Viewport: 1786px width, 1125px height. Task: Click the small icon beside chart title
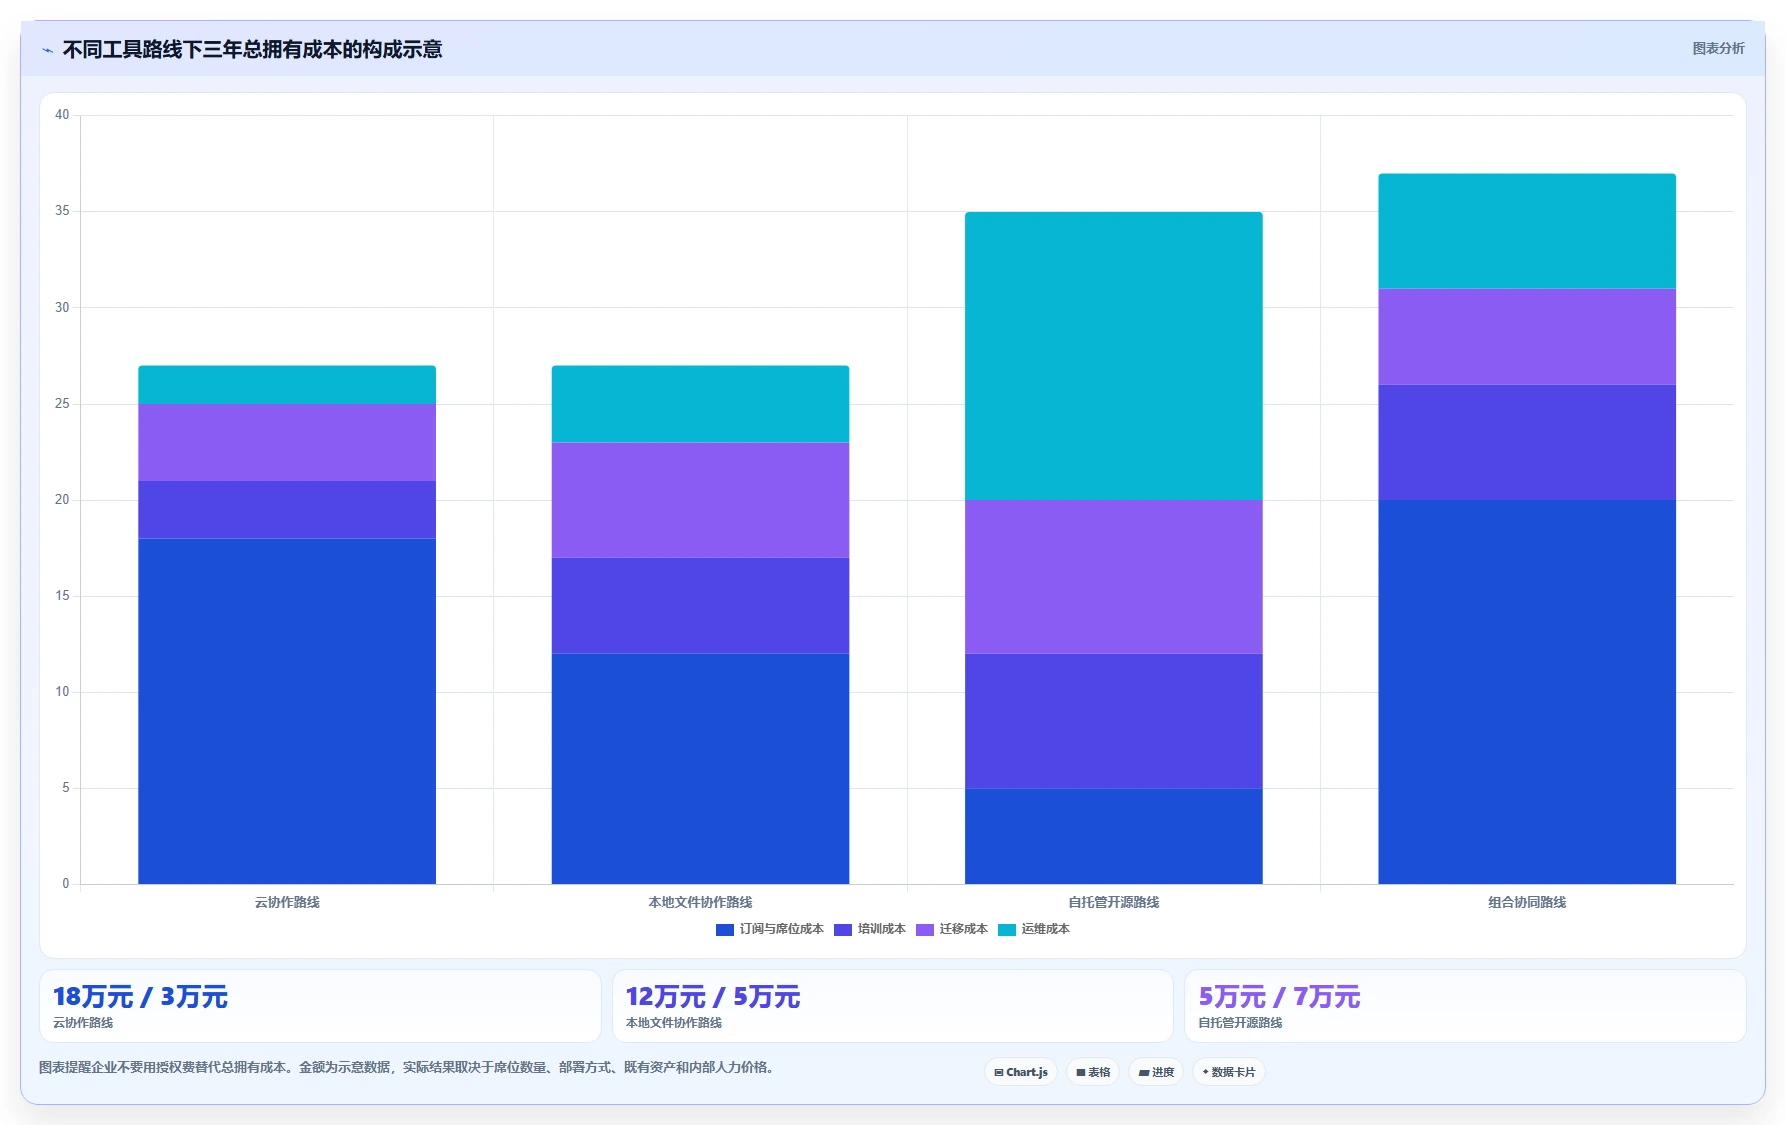pos(47,50)
